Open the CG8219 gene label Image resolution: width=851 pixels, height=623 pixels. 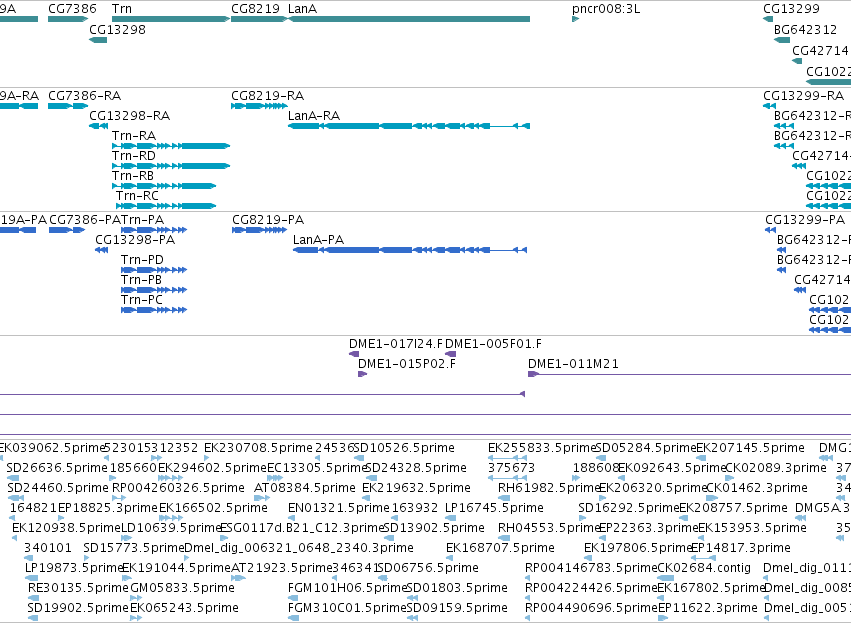[256, 9]
